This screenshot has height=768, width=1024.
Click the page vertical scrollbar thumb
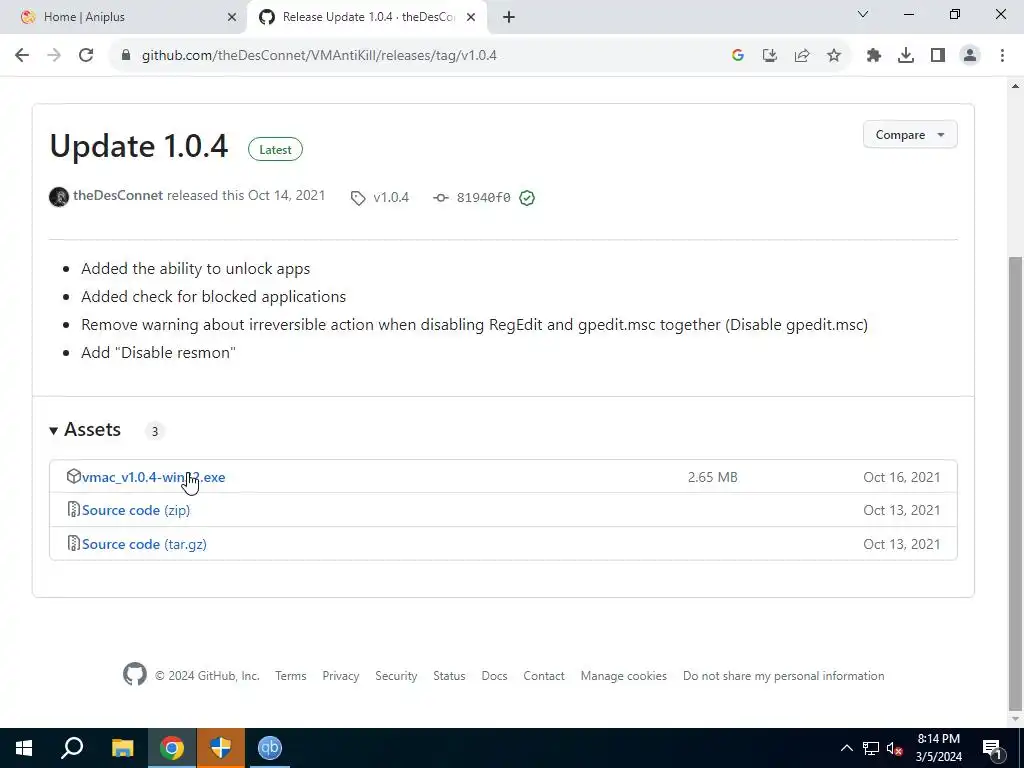tap(1016, 483)
